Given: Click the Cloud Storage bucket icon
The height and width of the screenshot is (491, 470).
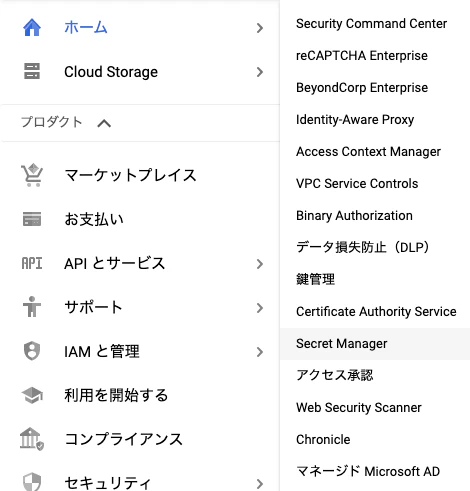Looking at the screenshot, I should 32,71.
